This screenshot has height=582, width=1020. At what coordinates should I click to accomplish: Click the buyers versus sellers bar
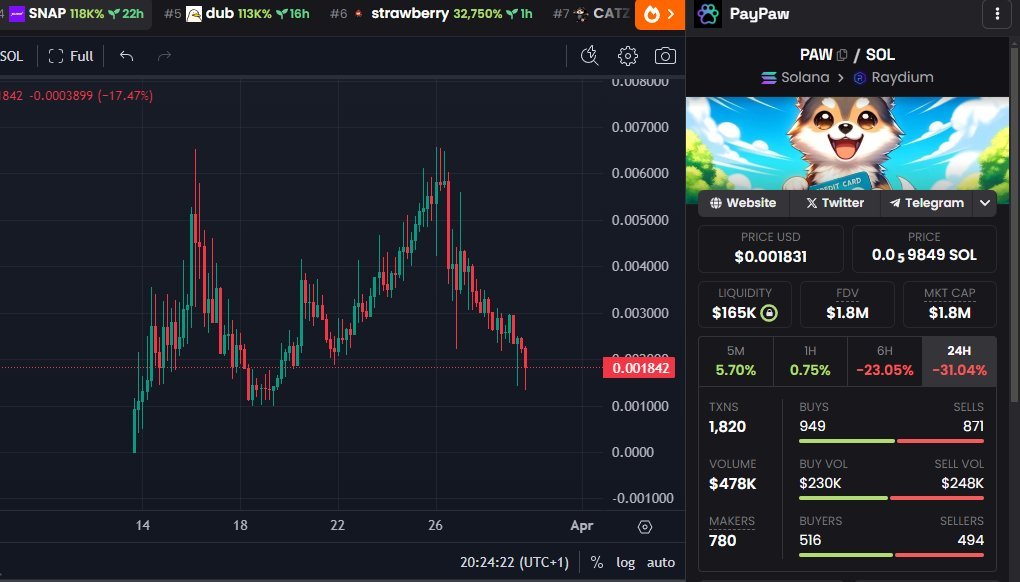(891, 555)
